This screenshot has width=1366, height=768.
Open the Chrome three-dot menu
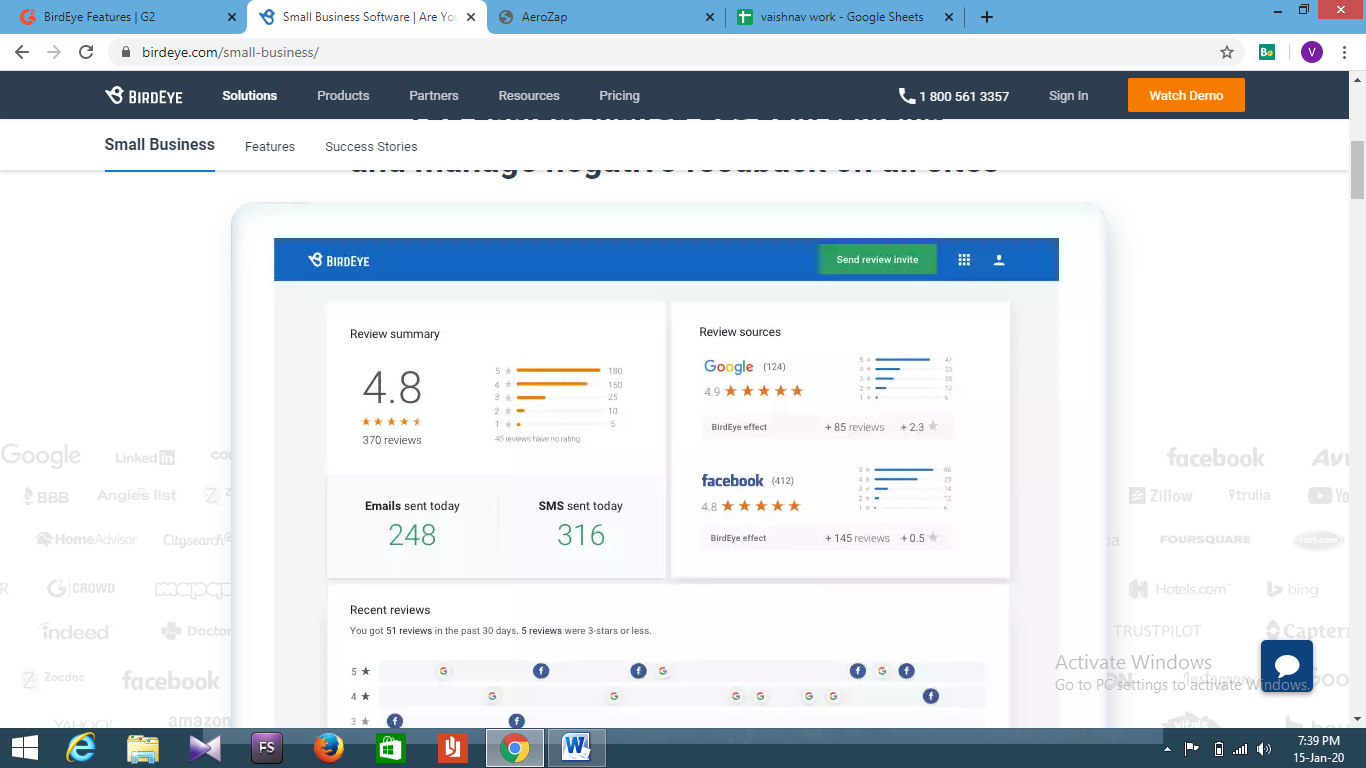1345,52
